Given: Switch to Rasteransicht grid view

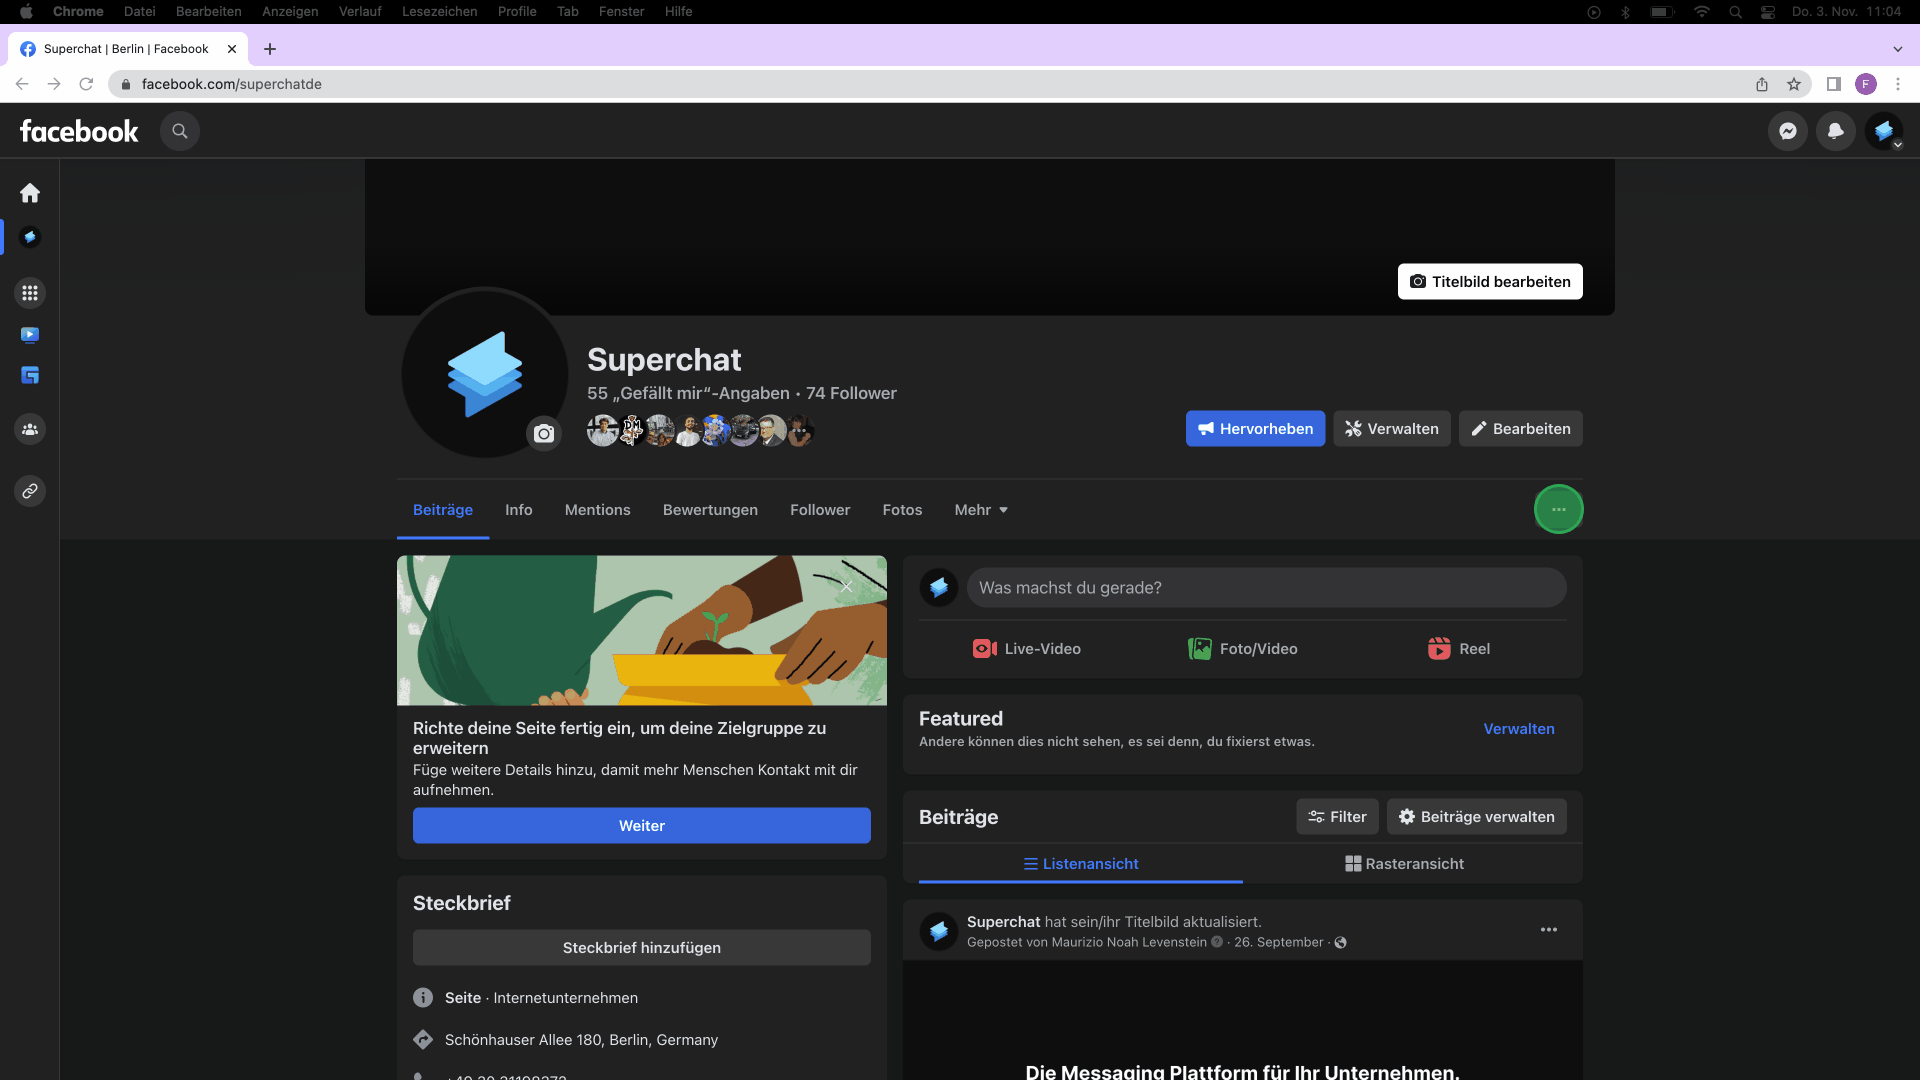Looking at the screenshot, I should (x=1404, y=863).
